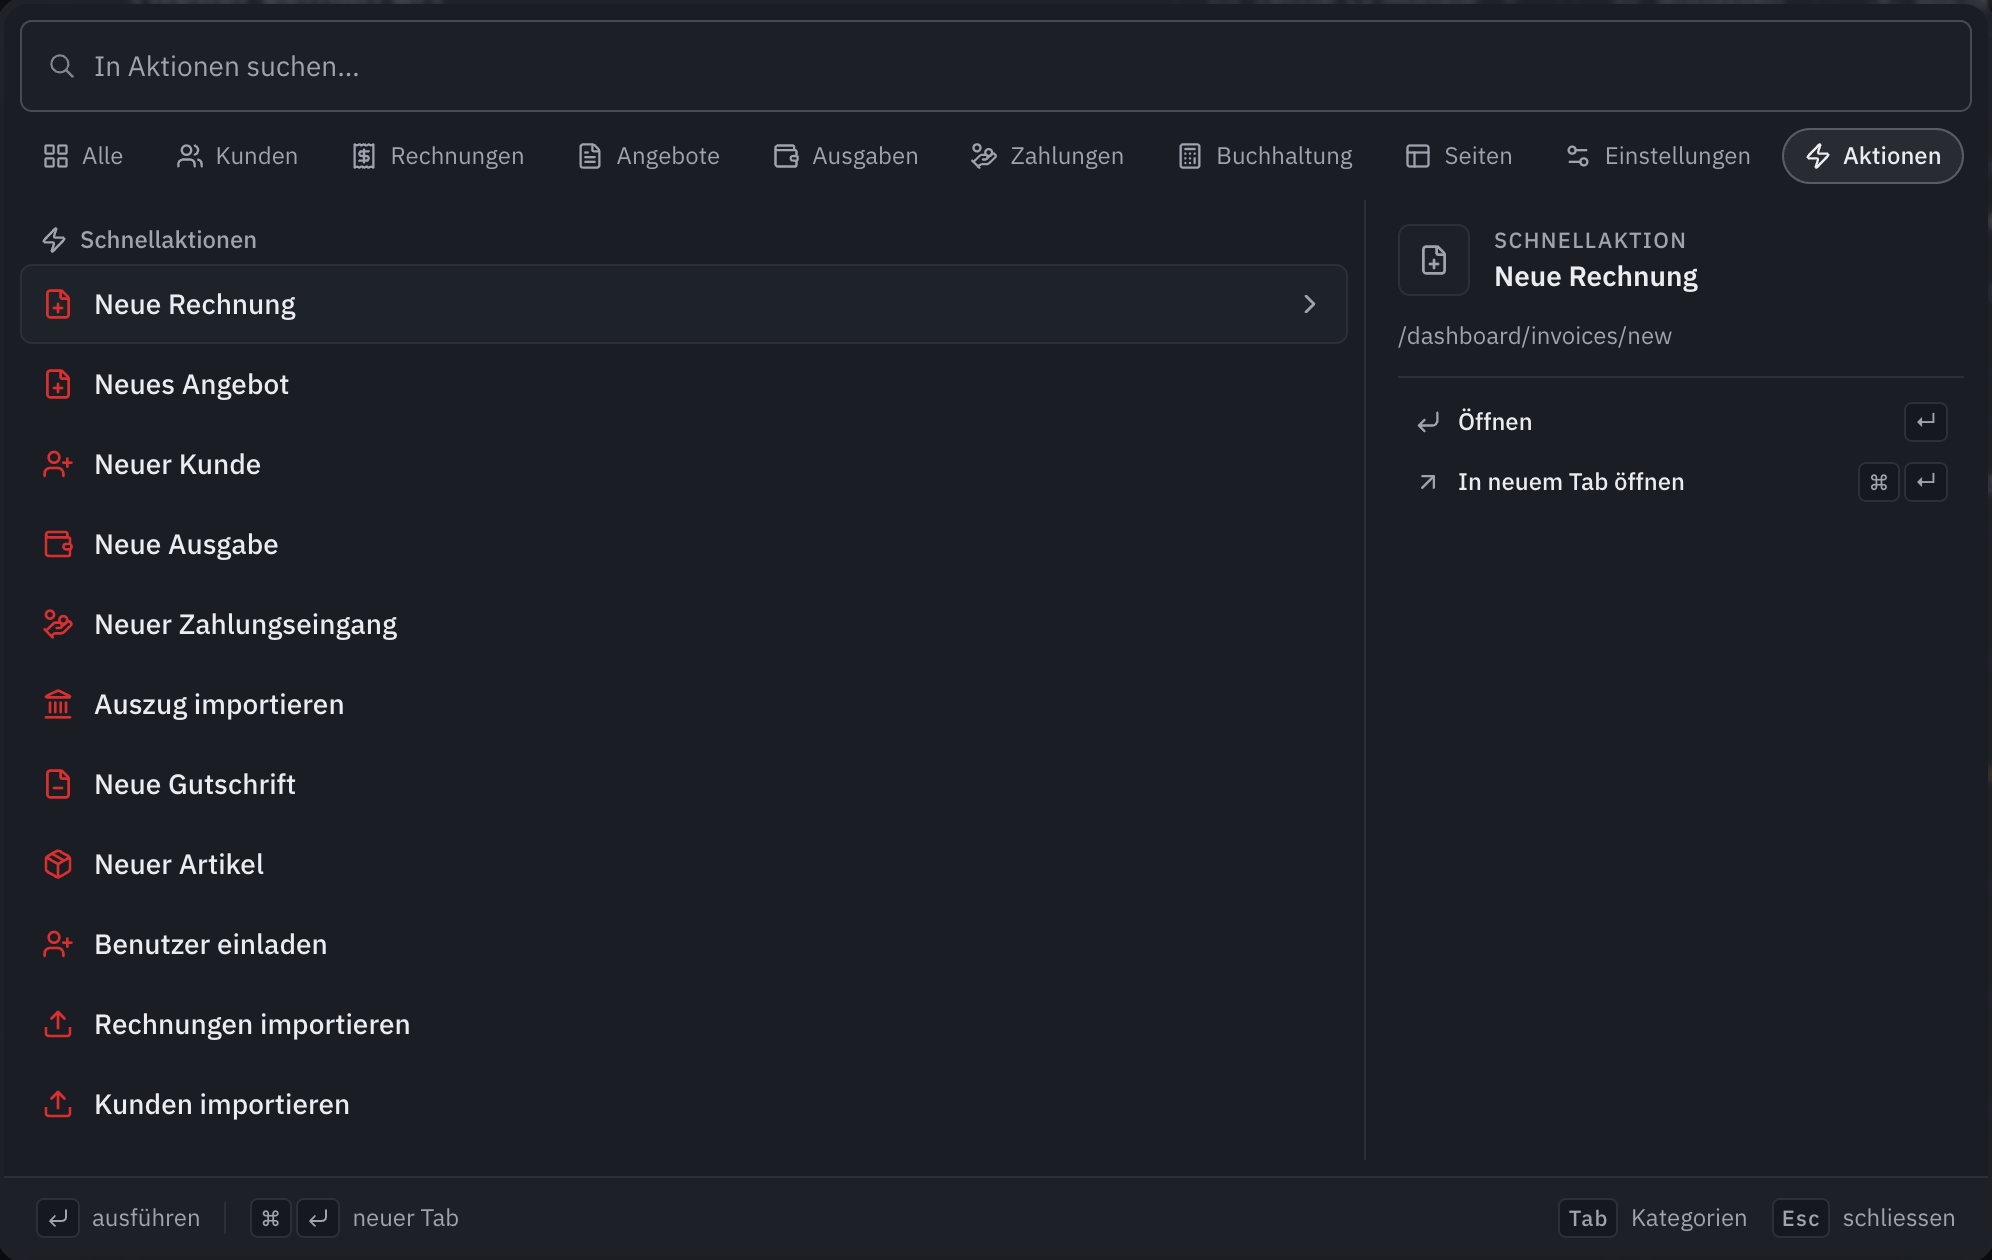
Task: Pick the Neuer Artikel entry
Action: click(684, 864)
